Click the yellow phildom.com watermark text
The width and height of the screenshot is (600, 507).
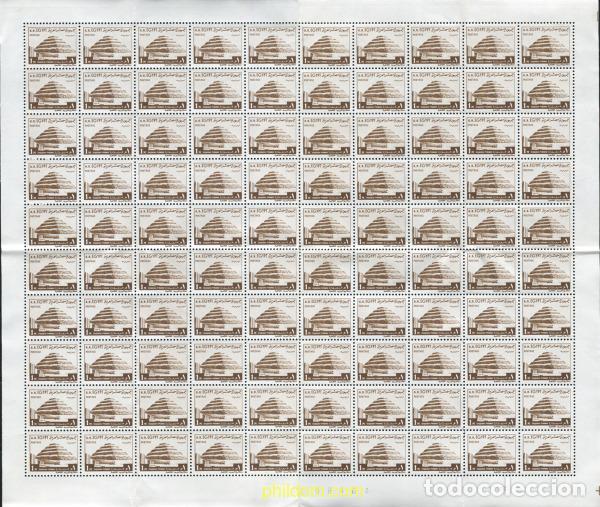pyautogui.click(x=313, y=491)
